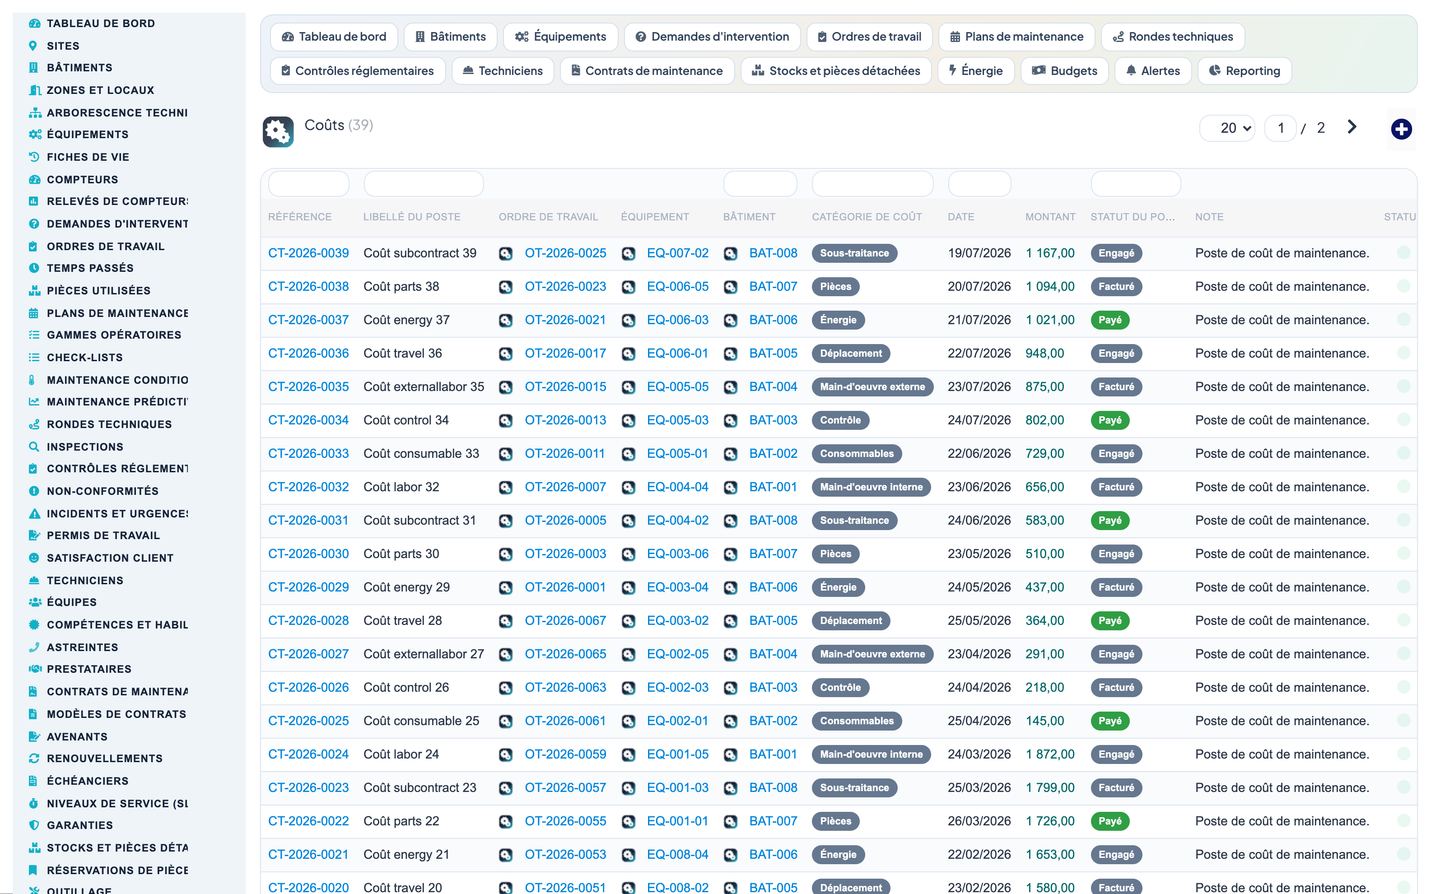Image resolution: width=1445 pixels, height=894 pixels.
Task: Click Référence filter input field
Action: pyautogui.click(x=309, y=184)
